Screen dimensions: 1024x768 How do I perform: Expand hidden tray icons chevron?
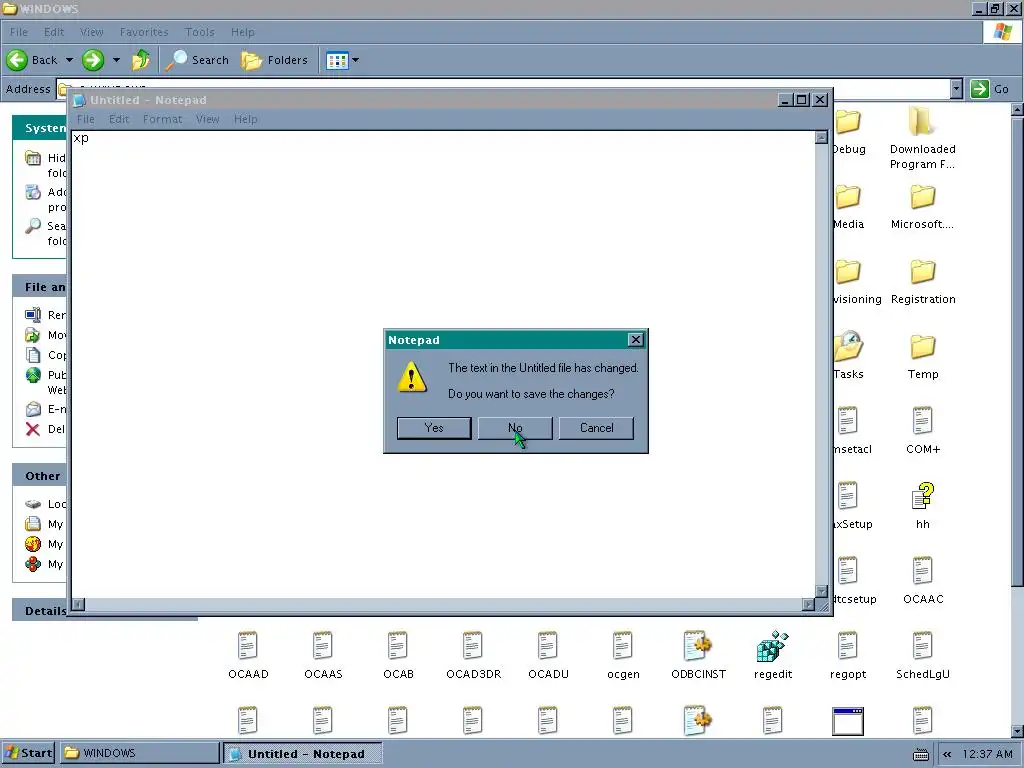tap(947, 754)
